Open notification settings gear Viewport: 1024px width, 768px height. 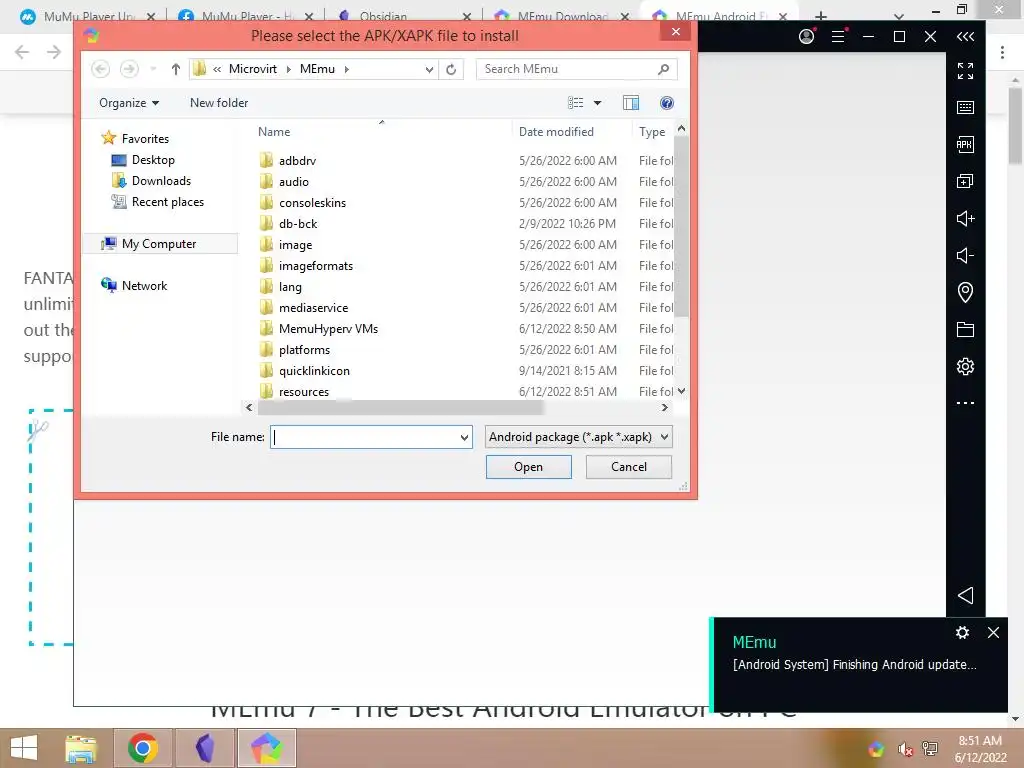pos(962,633)
